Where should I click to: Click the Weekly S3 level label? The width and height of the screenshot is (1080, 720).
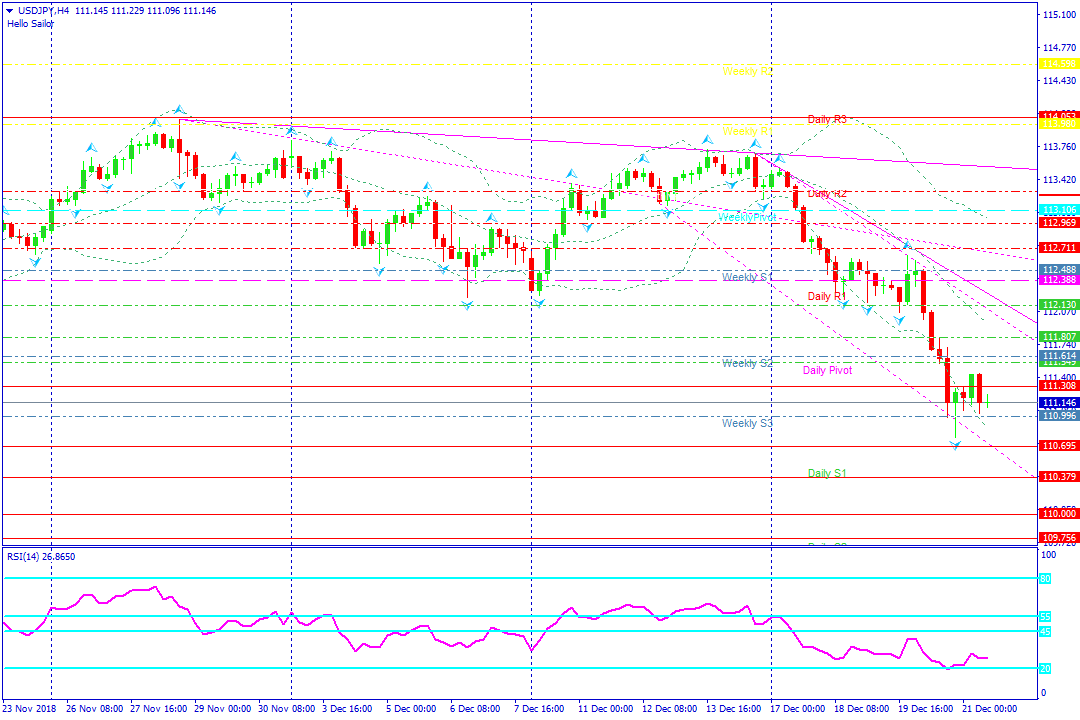point(747,424)
